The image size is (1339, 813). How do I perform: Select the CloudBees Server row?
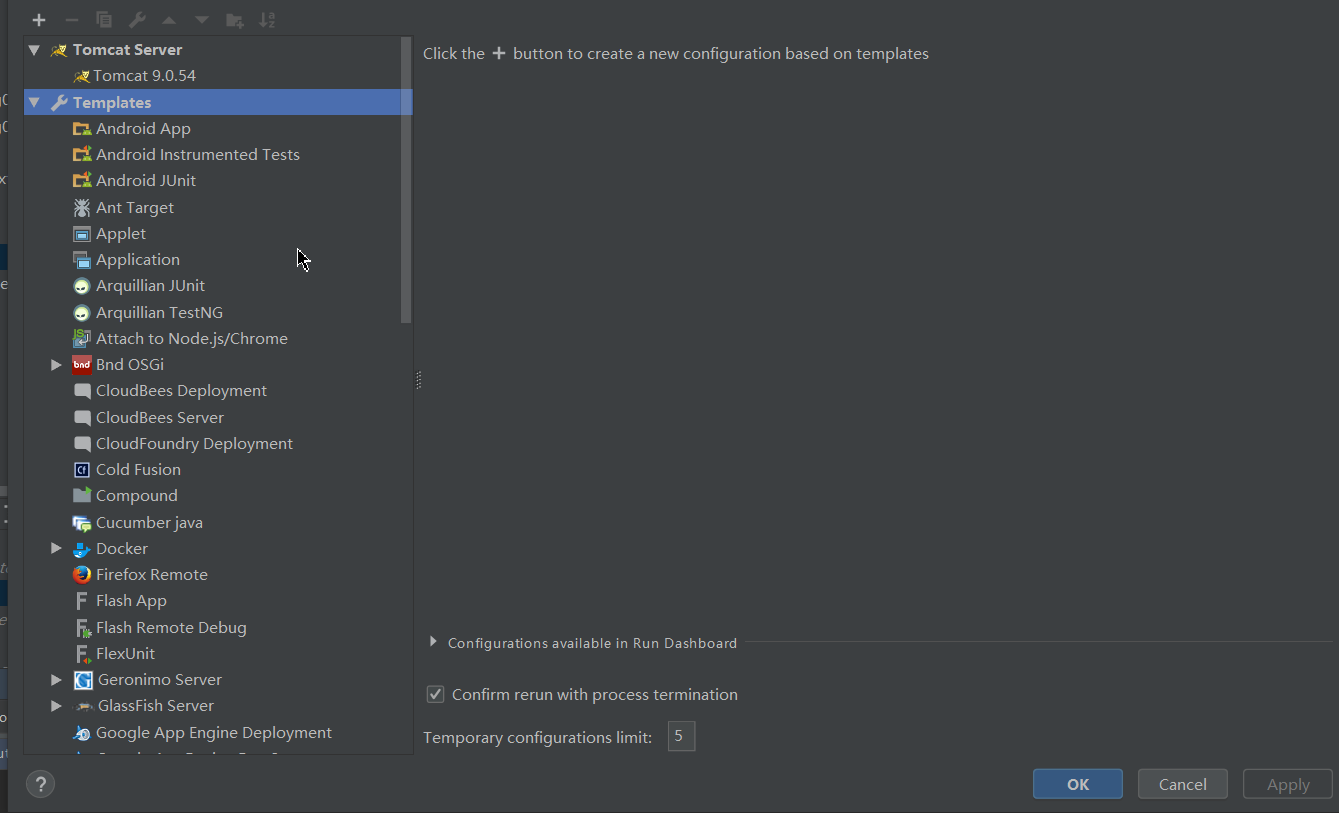(x=218, y=417)
